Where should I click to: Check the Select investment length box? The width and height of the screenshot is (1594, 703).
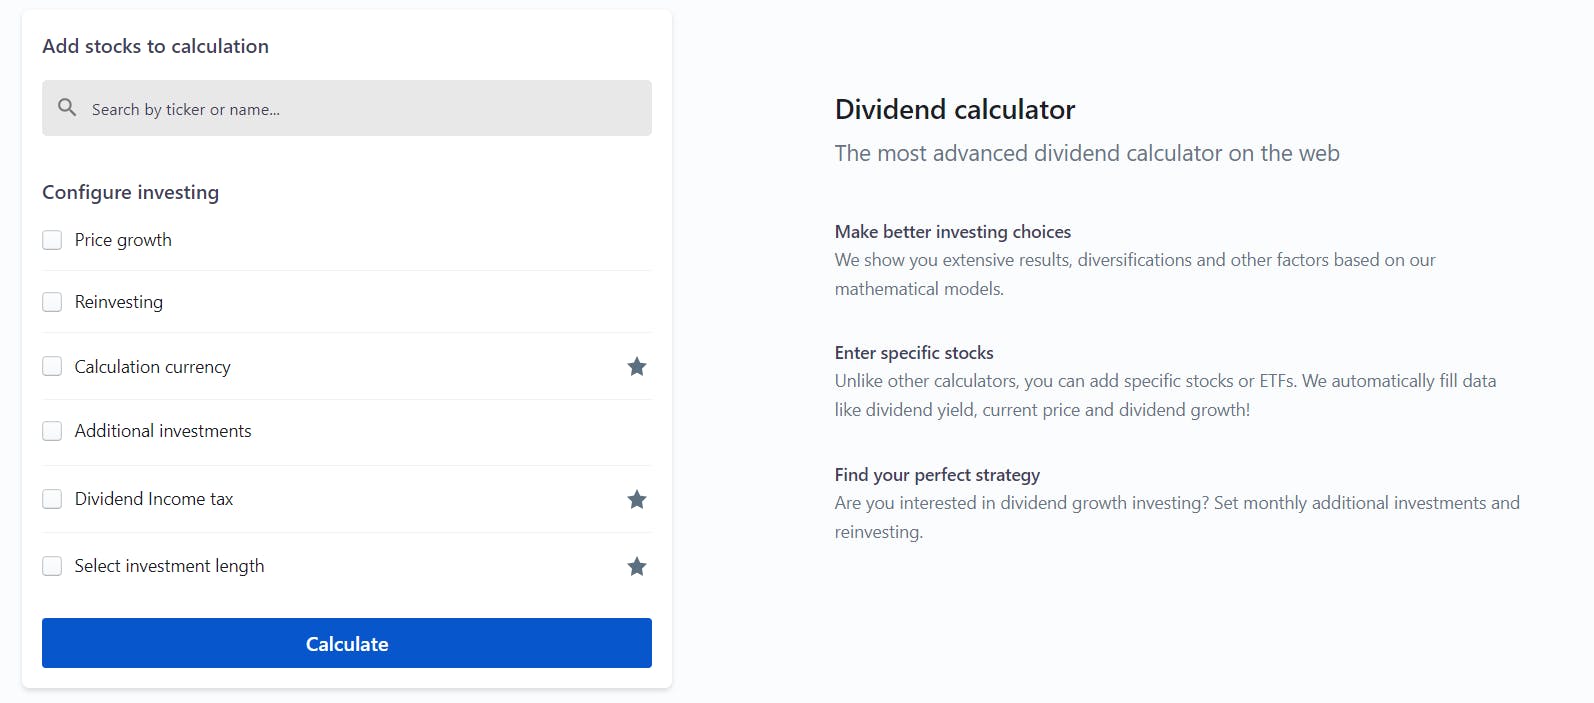pos(52,566)
